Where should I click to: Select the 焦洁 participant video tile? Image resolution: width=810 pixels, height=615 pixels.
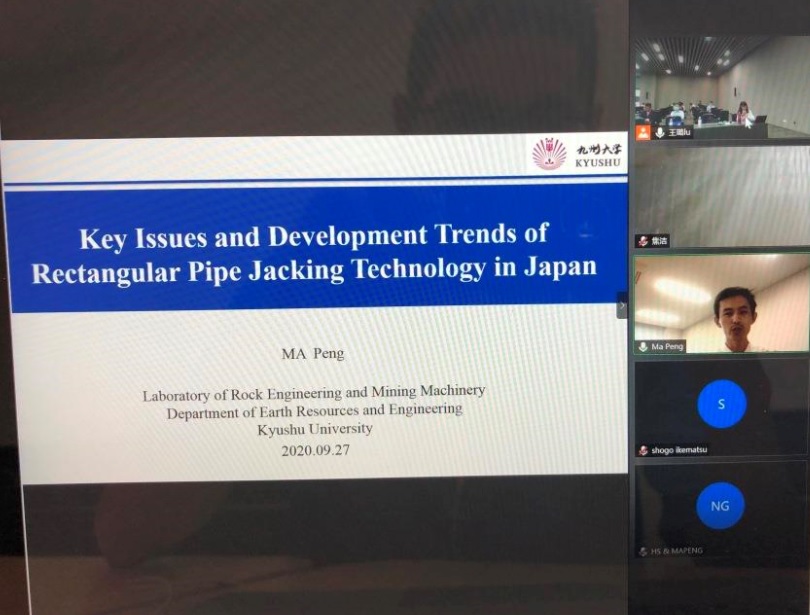coord(721,195)
